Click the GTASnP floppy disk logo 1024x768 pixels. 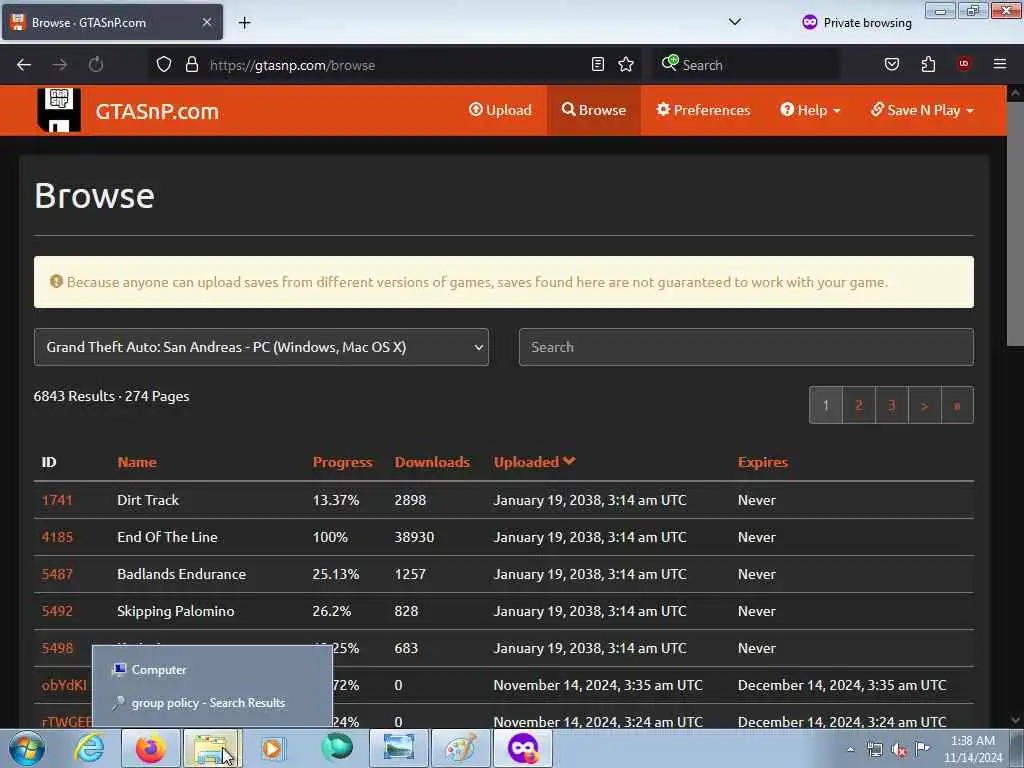coord(59,110)
